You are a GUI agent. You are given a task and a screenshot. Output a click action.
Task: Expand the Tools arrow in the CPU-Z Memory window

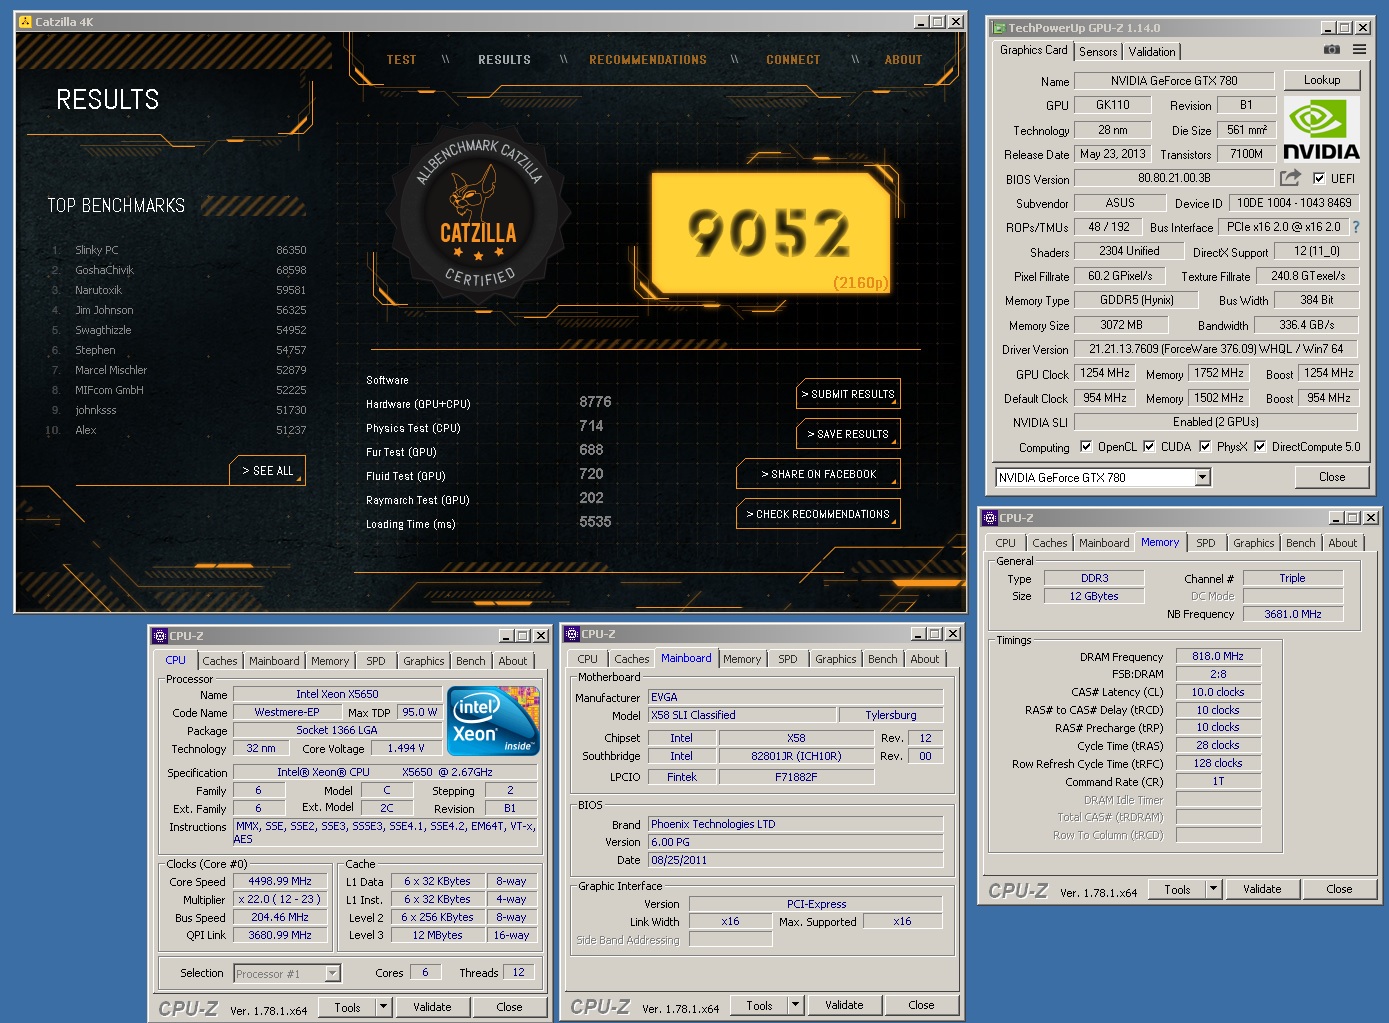1214,889
